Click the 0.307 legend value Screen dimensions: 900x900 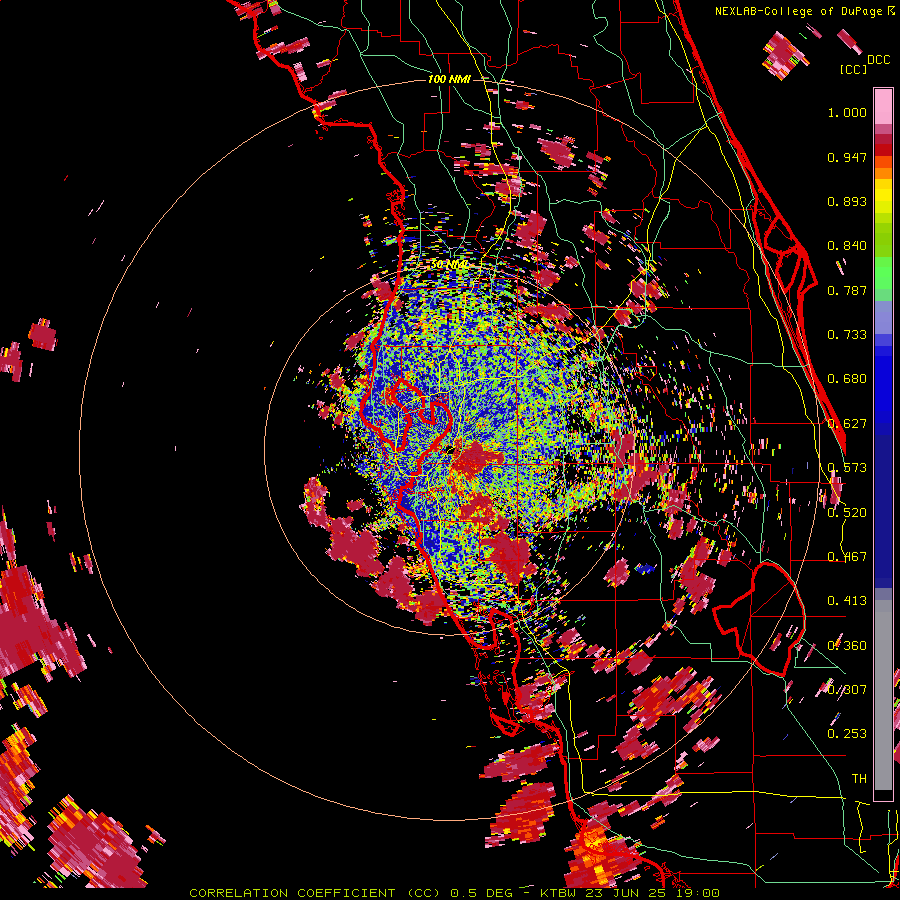[x=847, y=689]
